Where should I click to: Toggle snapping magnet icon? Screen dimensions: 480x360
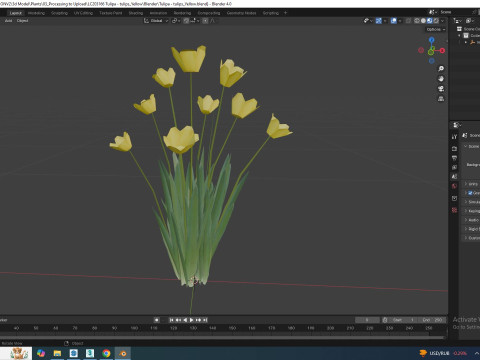click(186, 21)
